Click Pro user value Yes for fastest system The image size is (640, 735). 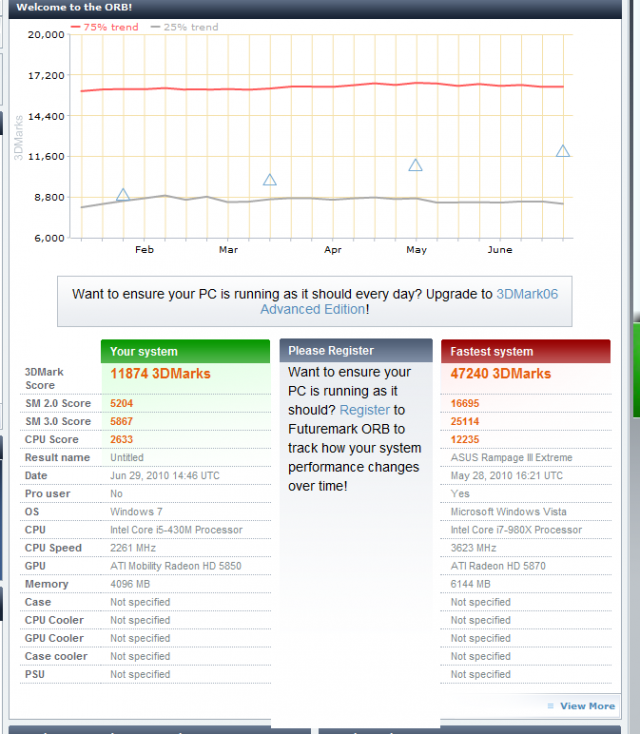click(x=460, y=494)
